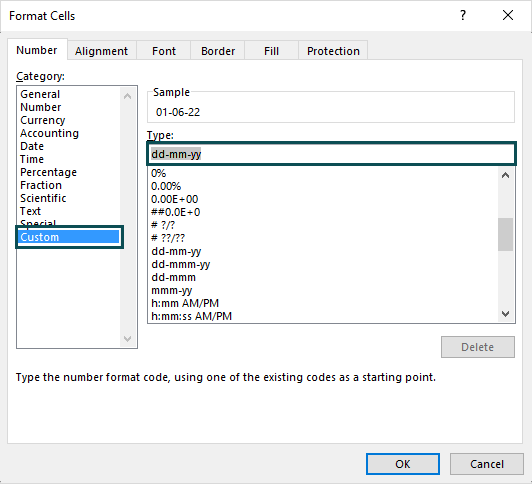Pick the # ?/? format code
The image size is (532, 484).
tap(324, 225)
